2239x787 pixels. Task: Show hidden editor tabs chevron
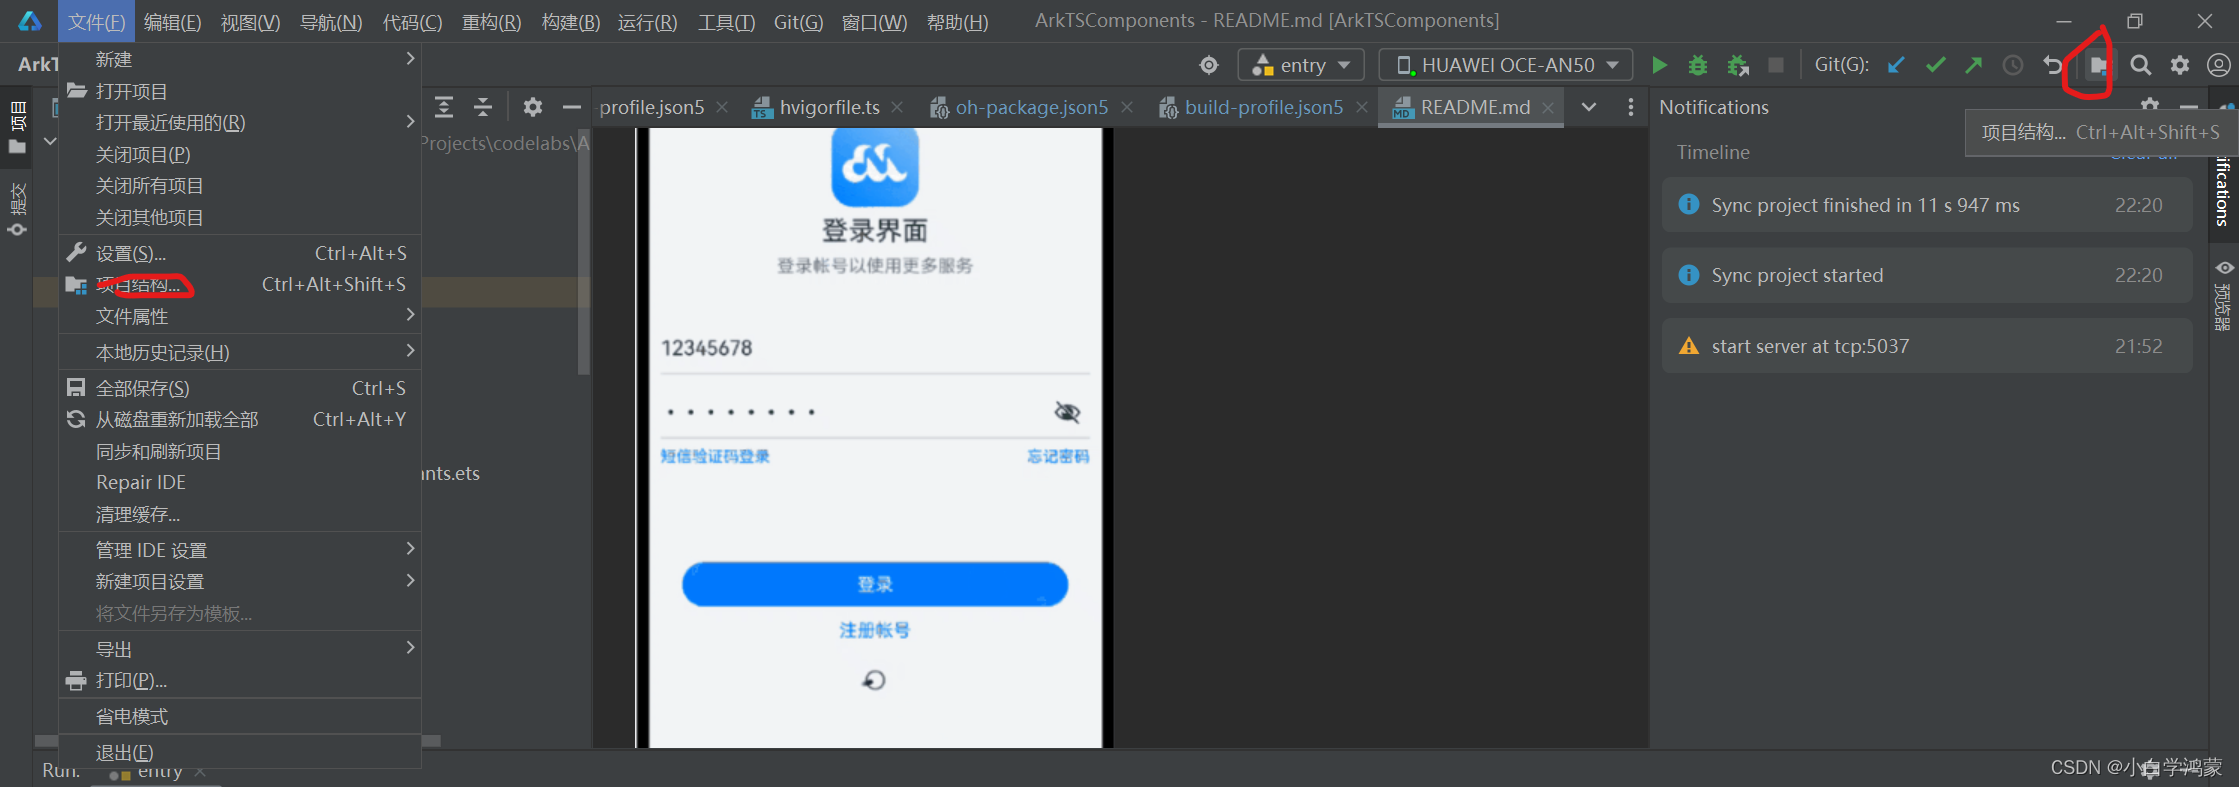point(1589,107)
